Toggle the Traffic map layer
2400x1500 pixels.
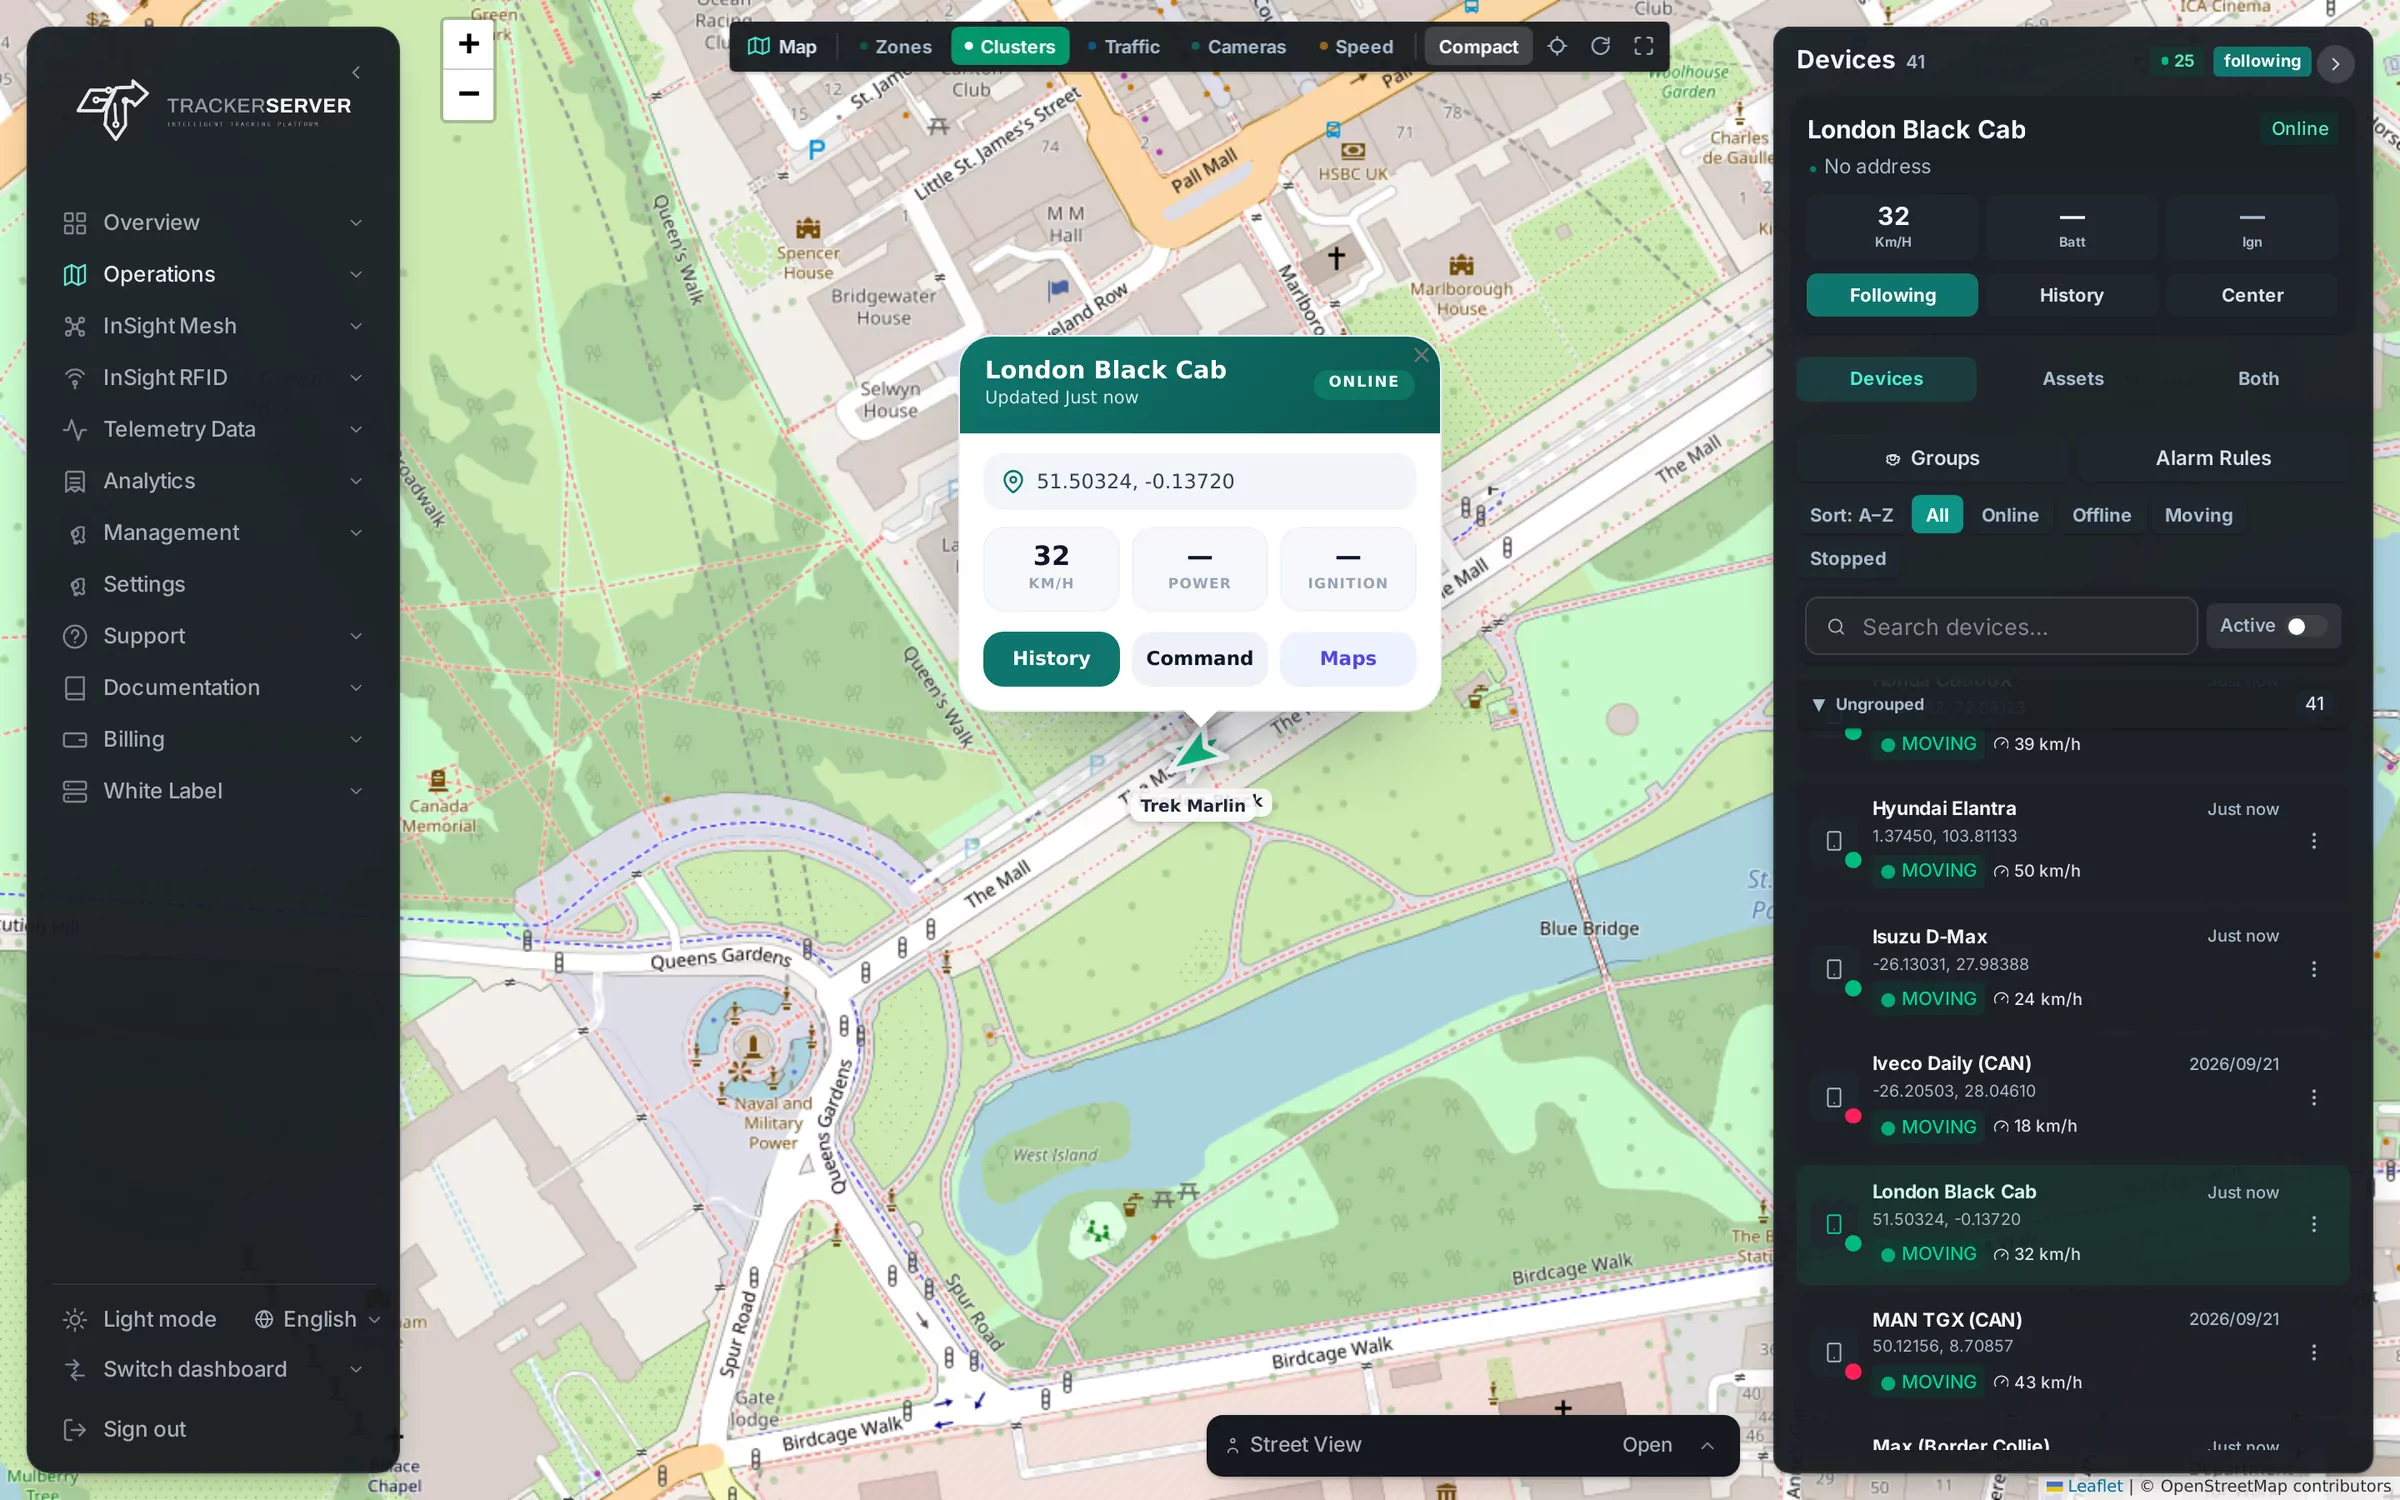click(1124, 47)
